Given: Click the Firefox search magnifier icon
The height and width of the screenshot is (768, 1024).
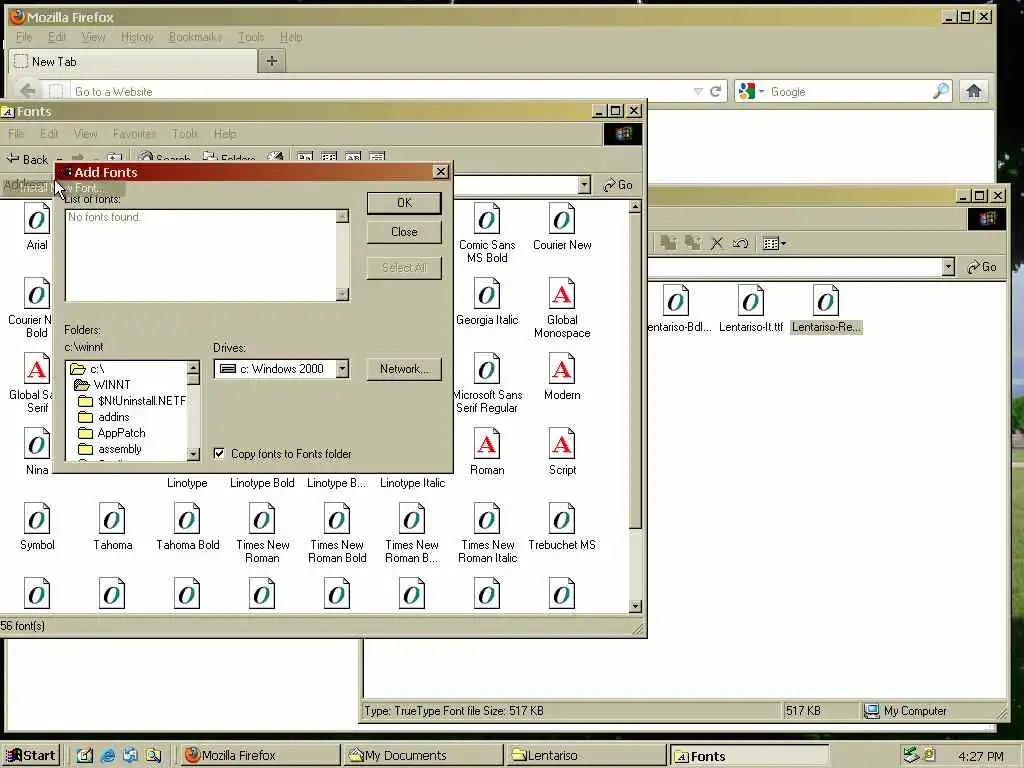Looking at the screenshot, I should point(941,91).
